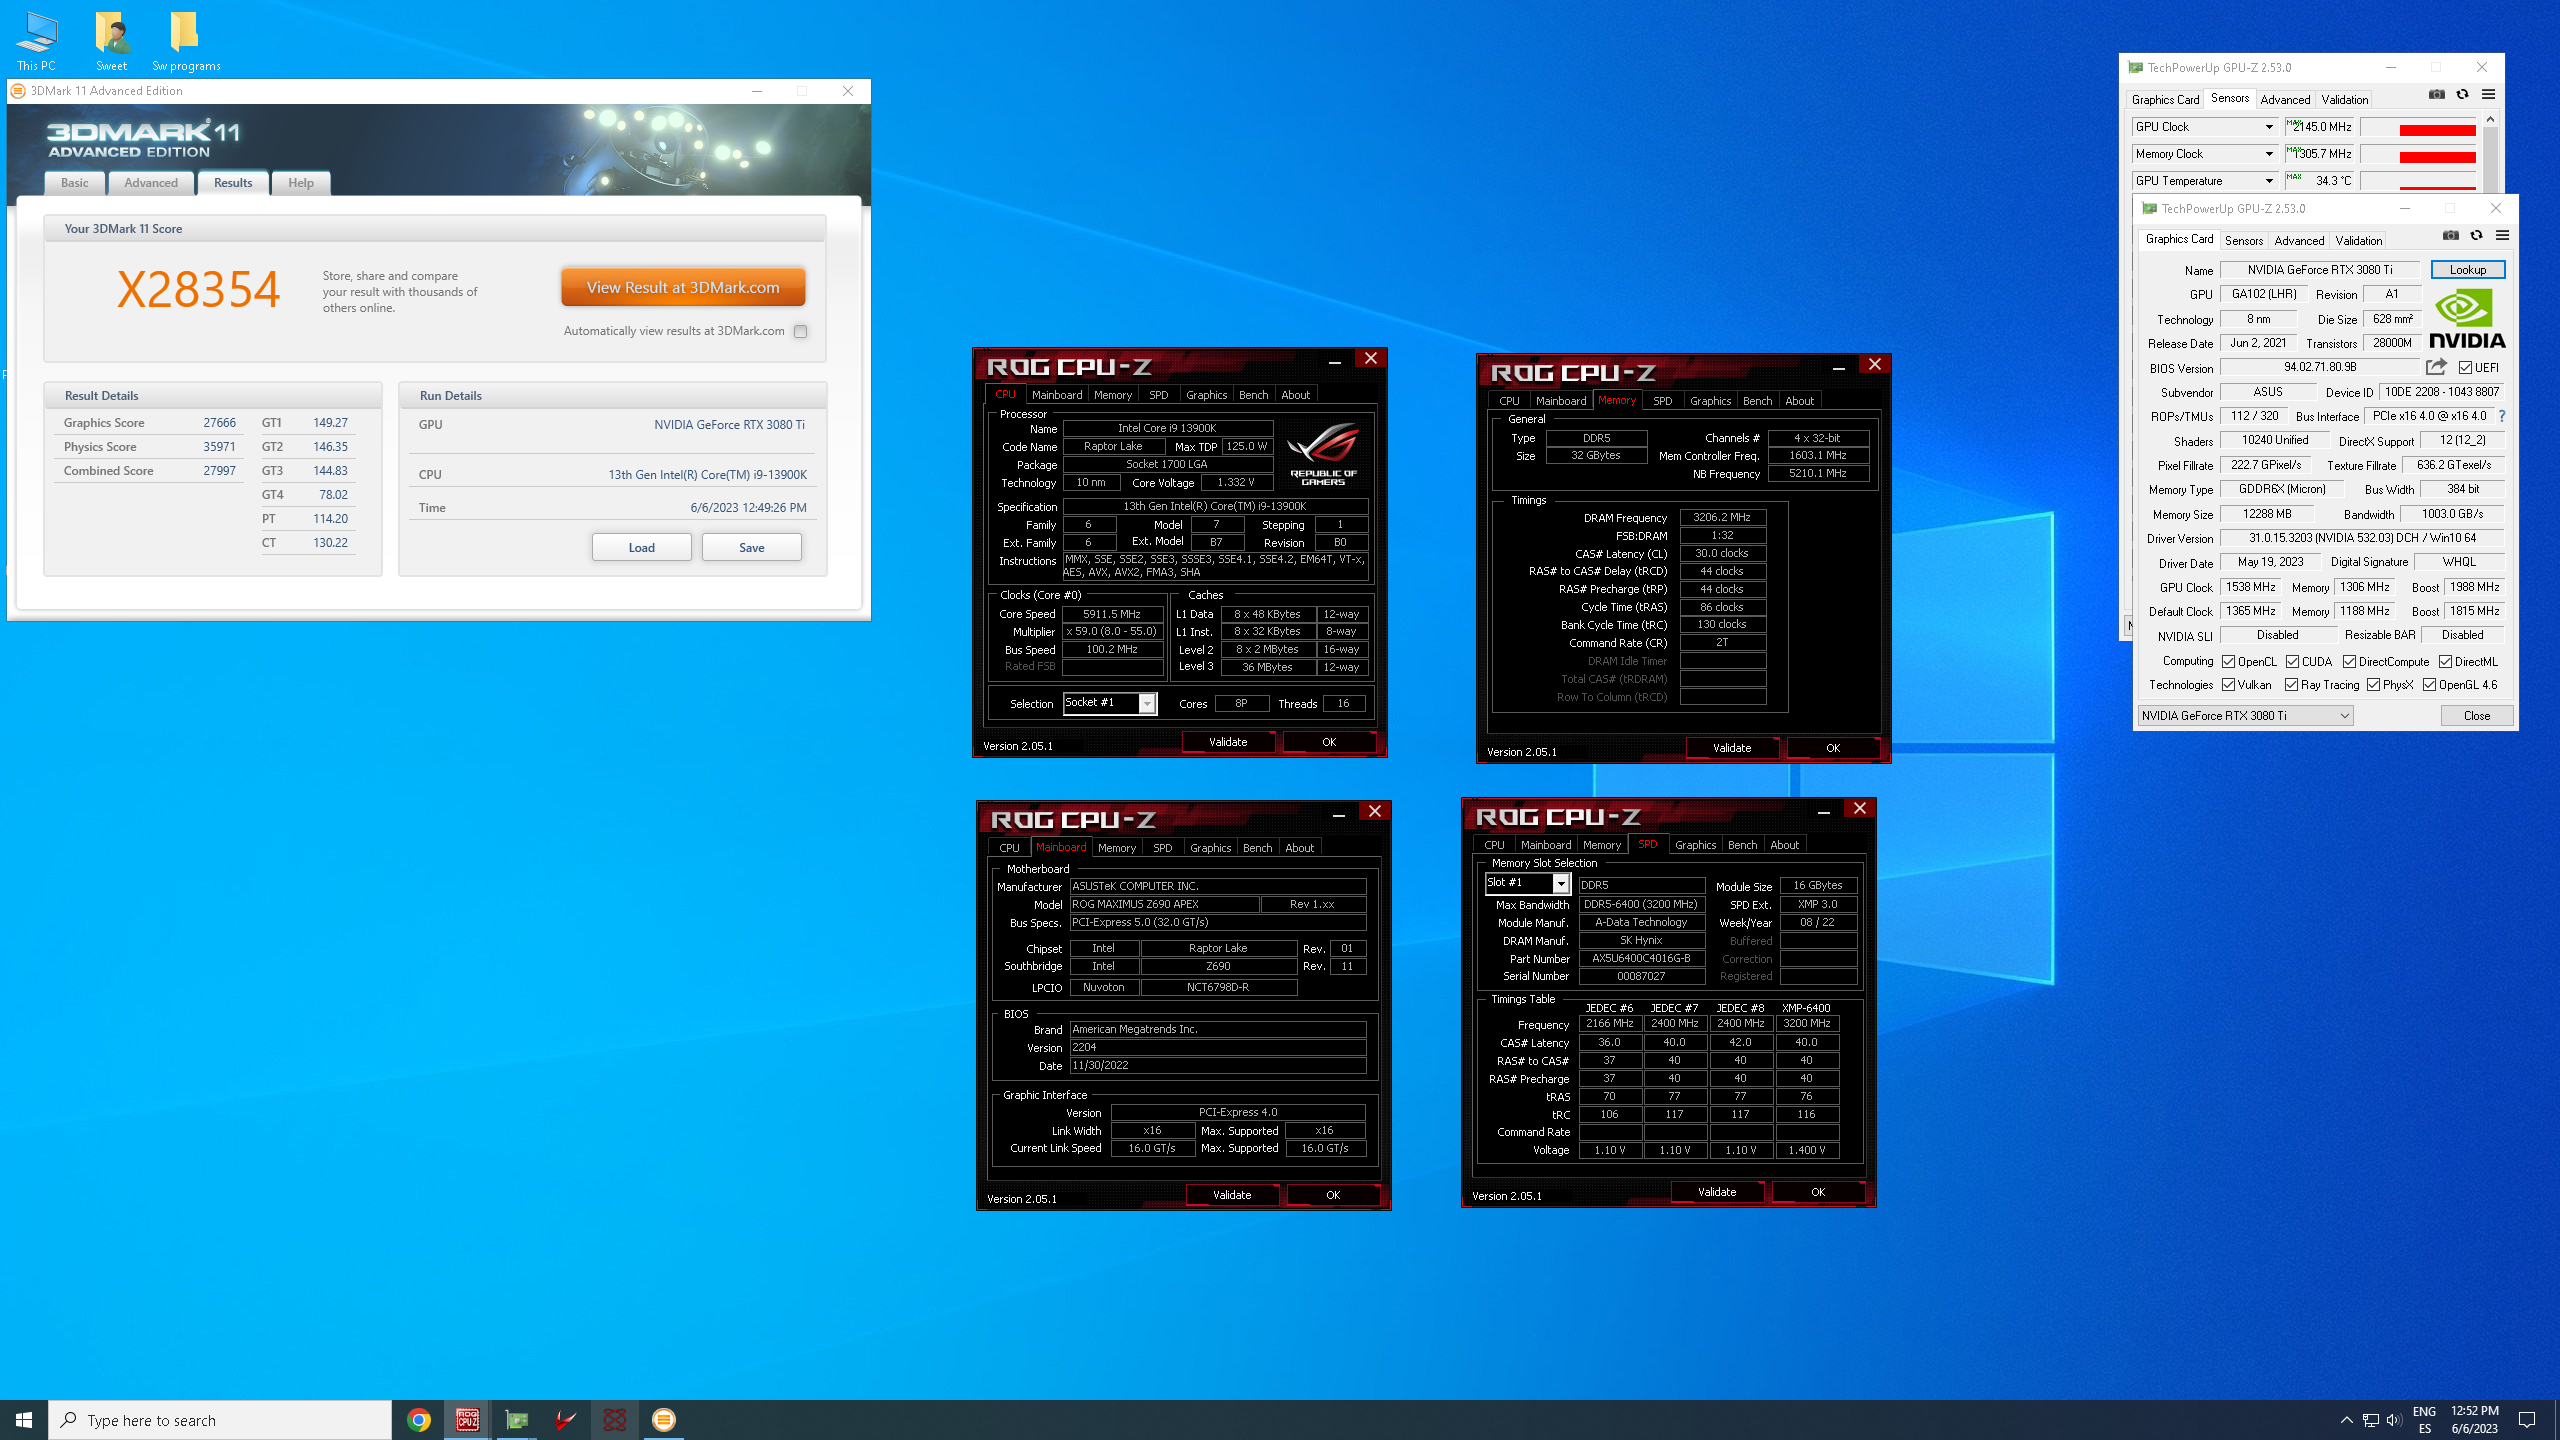The width and height of the screenshot is (2560, 1440).
Task: Open Socket #1 selection dropdown in CPU-Z
Action: point(1110,703)
